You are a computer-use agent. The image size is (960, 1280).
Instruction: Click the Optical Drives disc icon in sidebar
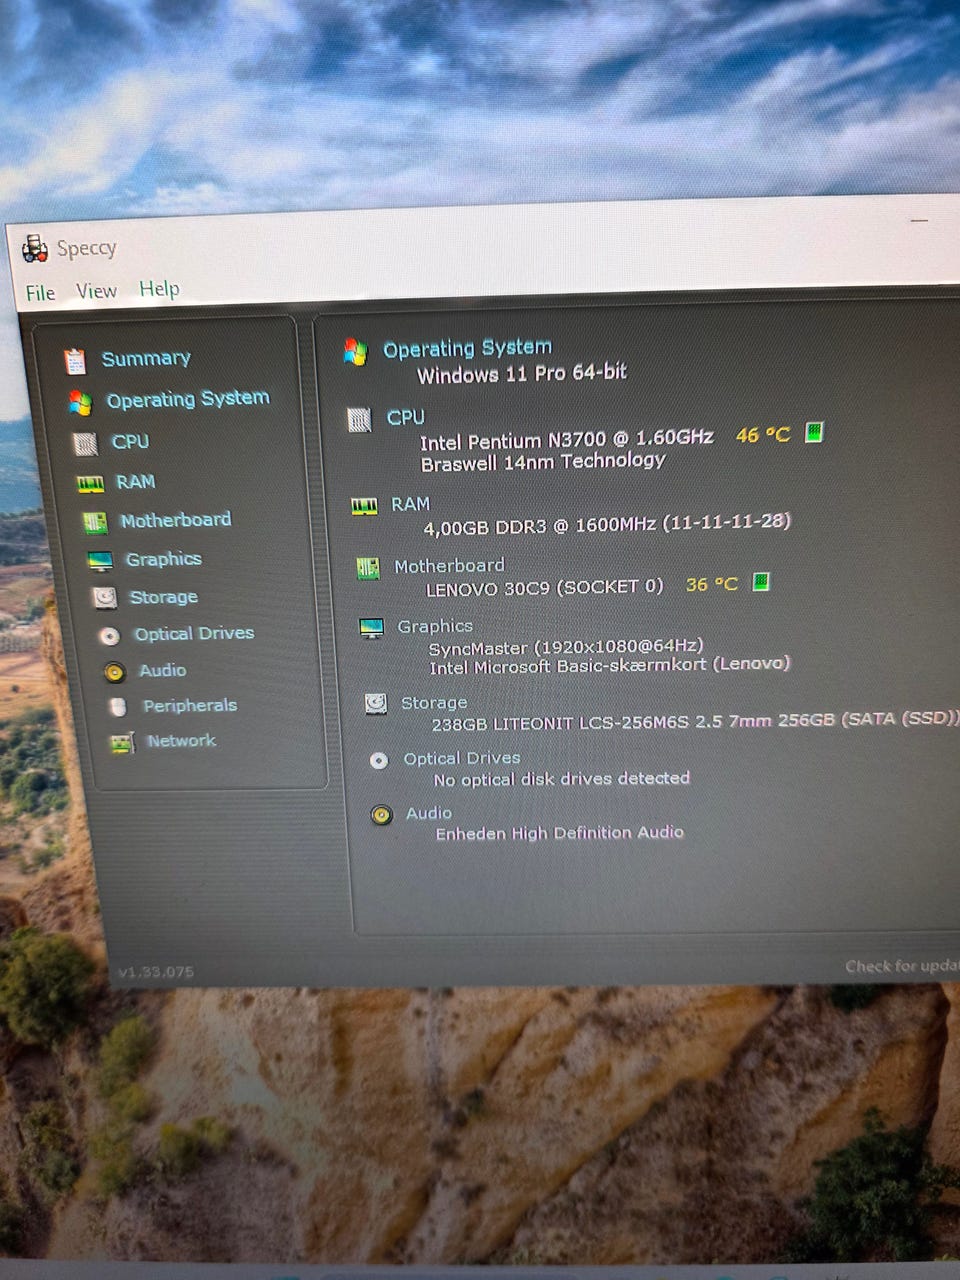pos(109,636)
